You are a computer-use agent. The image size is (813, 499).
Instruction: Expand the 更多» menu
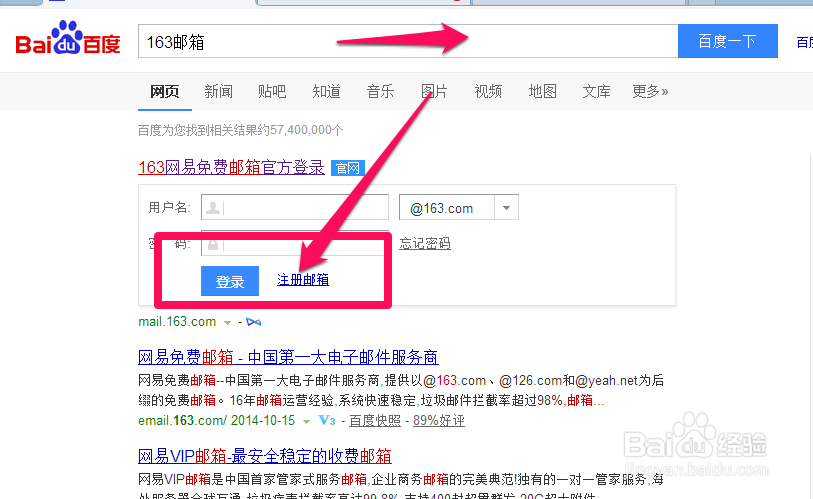click(650, 92)
